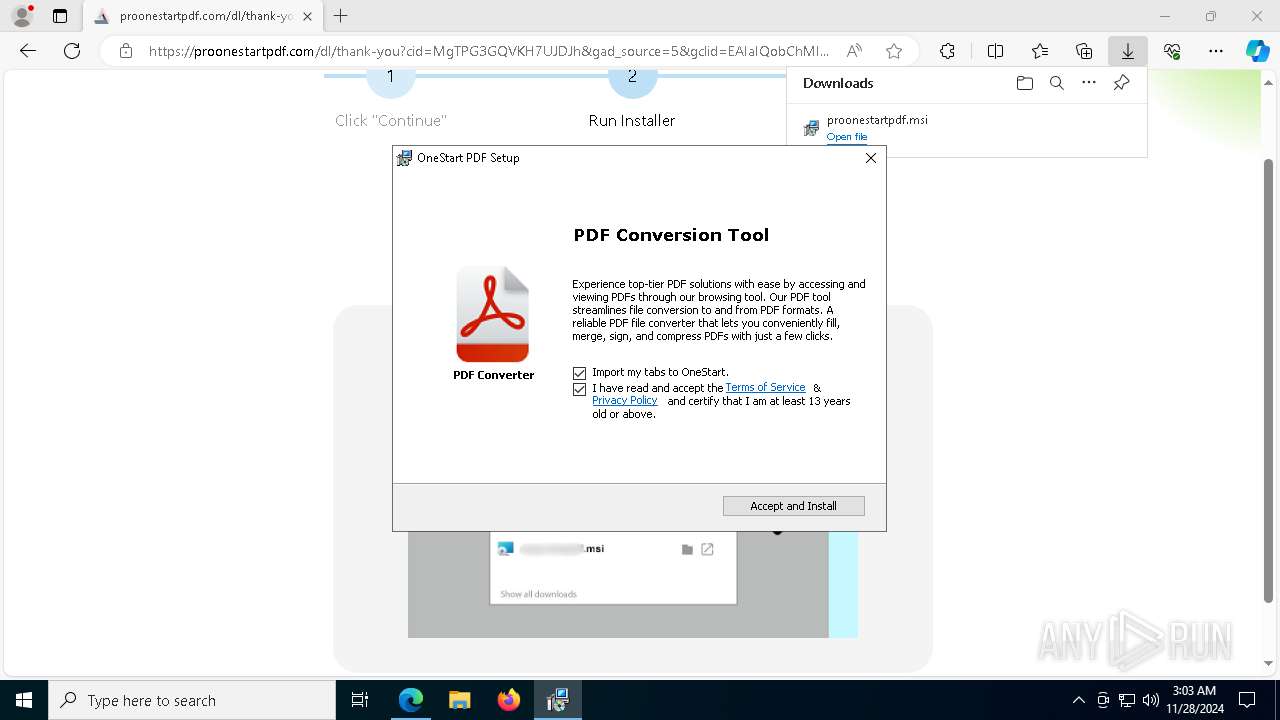Open the Collections icon
Image resolution: width=1280 pixels, height=720 pixels.
[x=1084, y=51]
